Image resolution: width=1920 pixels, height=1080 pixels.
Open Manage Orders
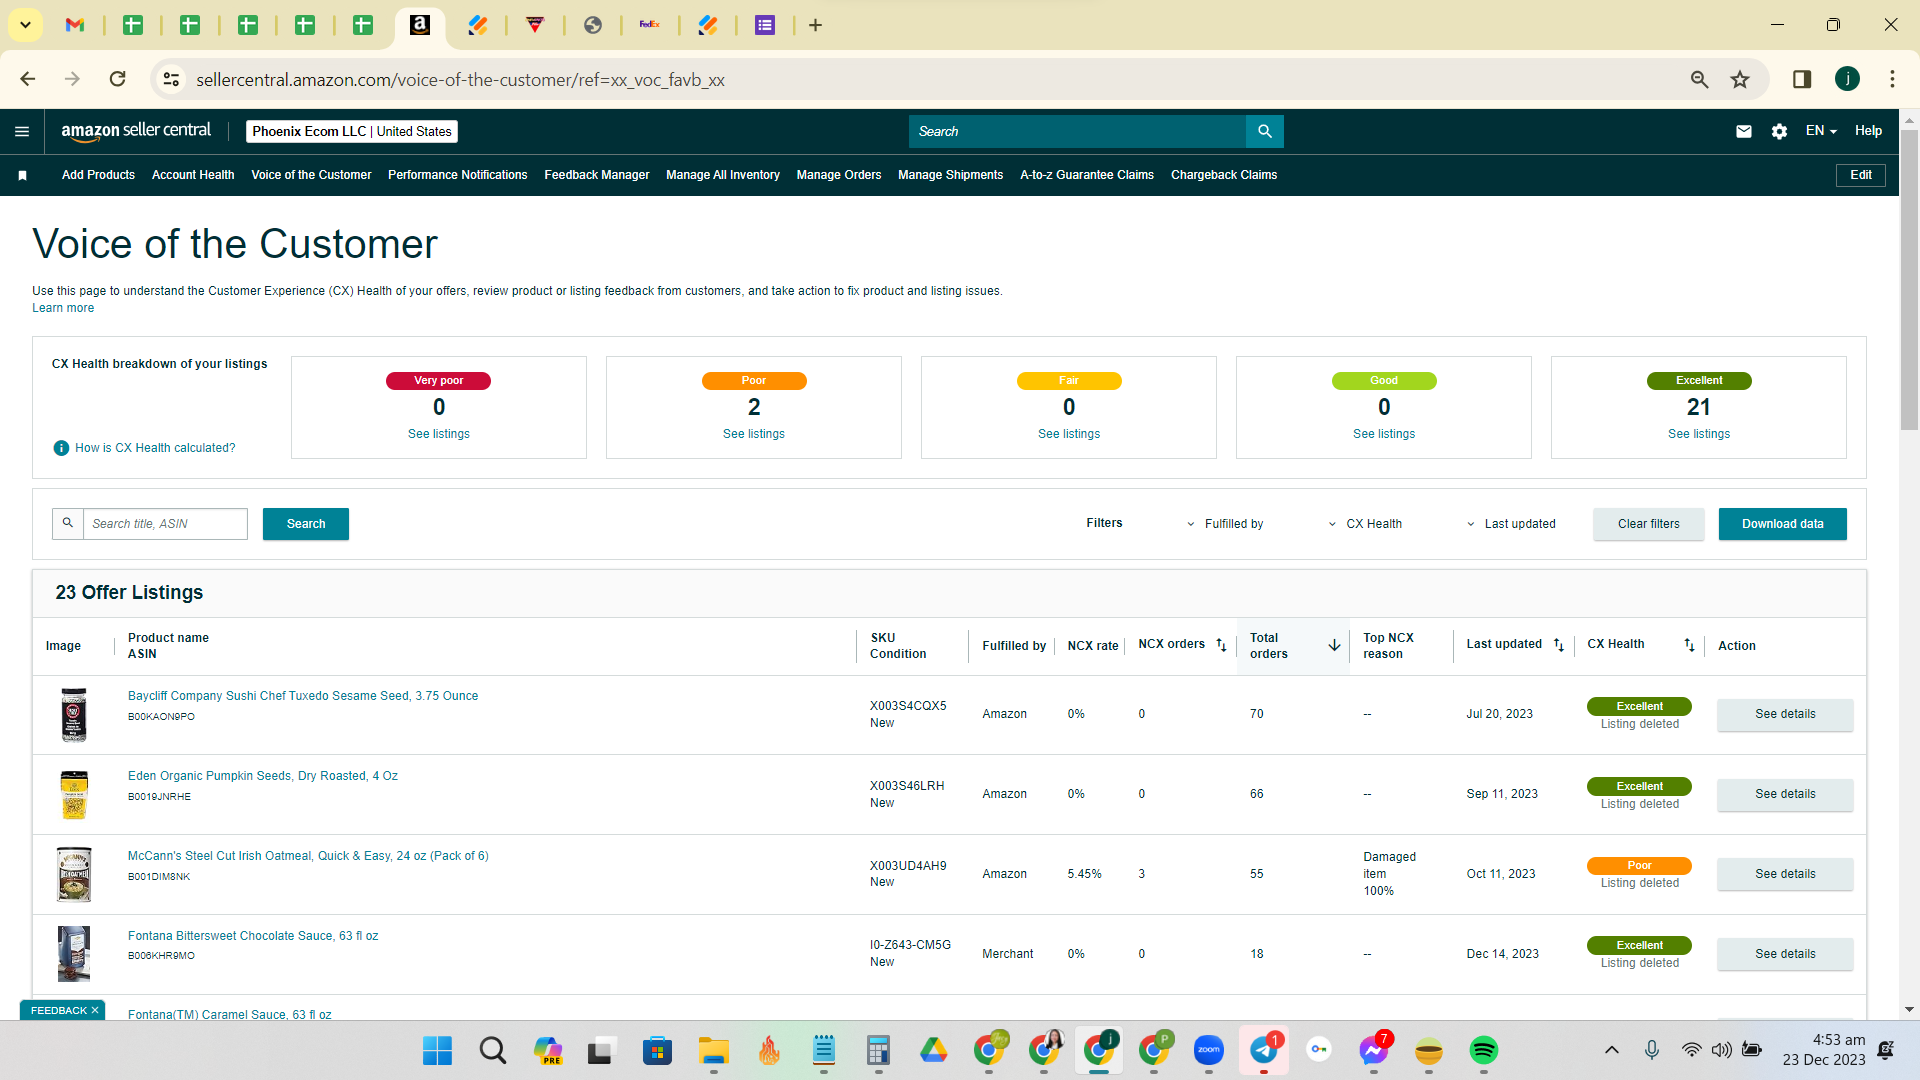coord(839,175)
